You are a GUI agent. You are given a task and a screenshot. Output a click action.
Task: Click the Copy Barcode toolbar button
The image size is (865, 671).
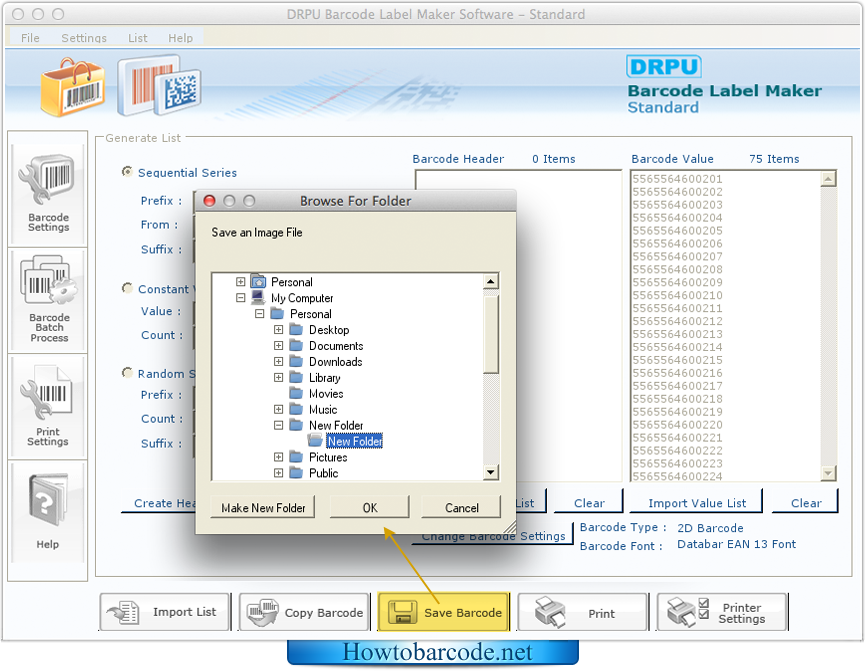coord(305,612)
